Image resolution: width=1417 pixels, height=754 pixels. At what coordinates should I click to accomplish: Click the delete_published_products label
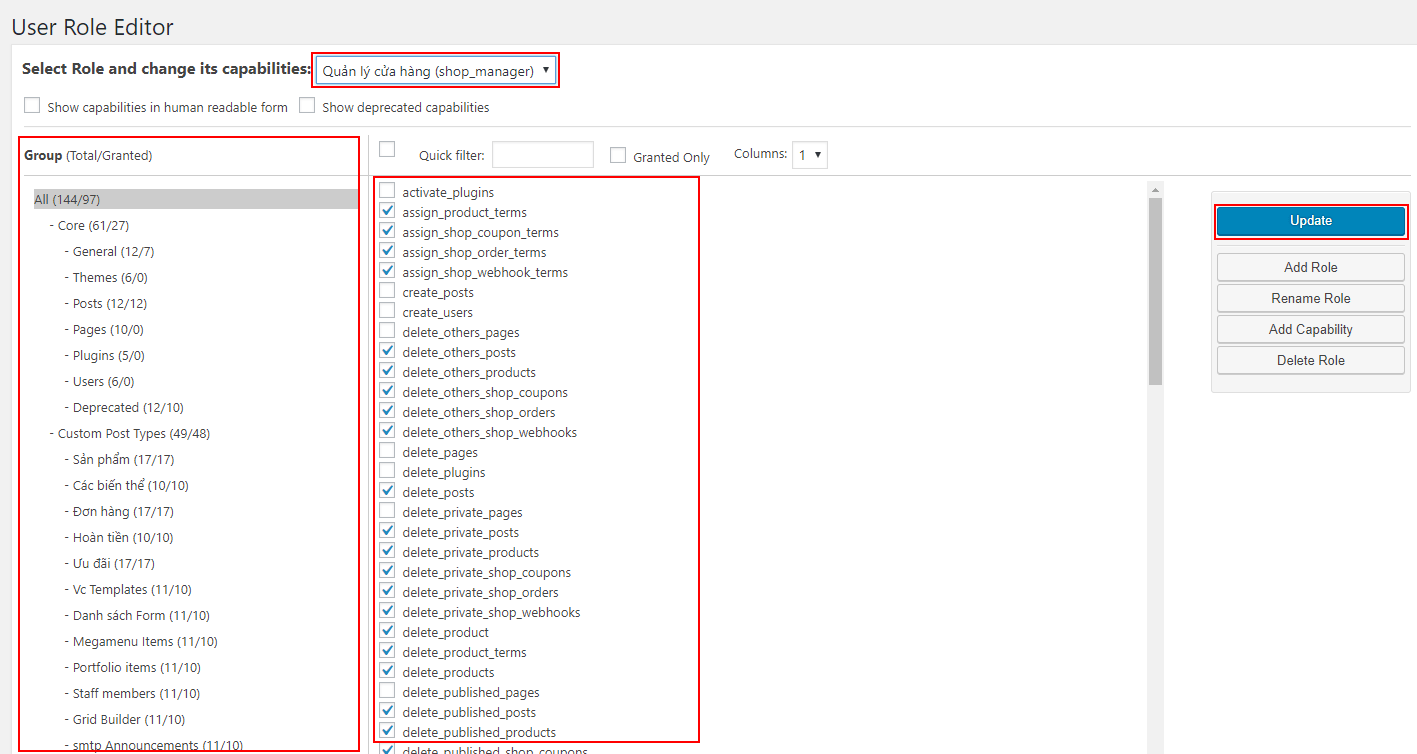coord(479,732)
